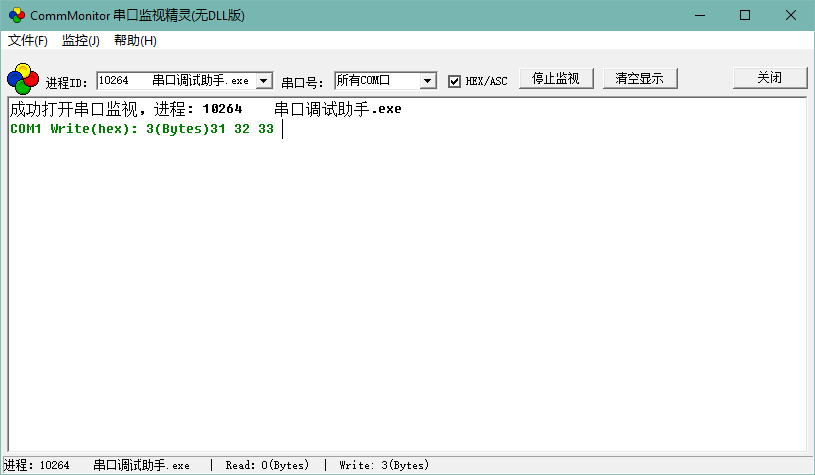Viewport: 815px width, 475px height.
Task: Open the 文件(F) menu
Action: click(28, 41)
